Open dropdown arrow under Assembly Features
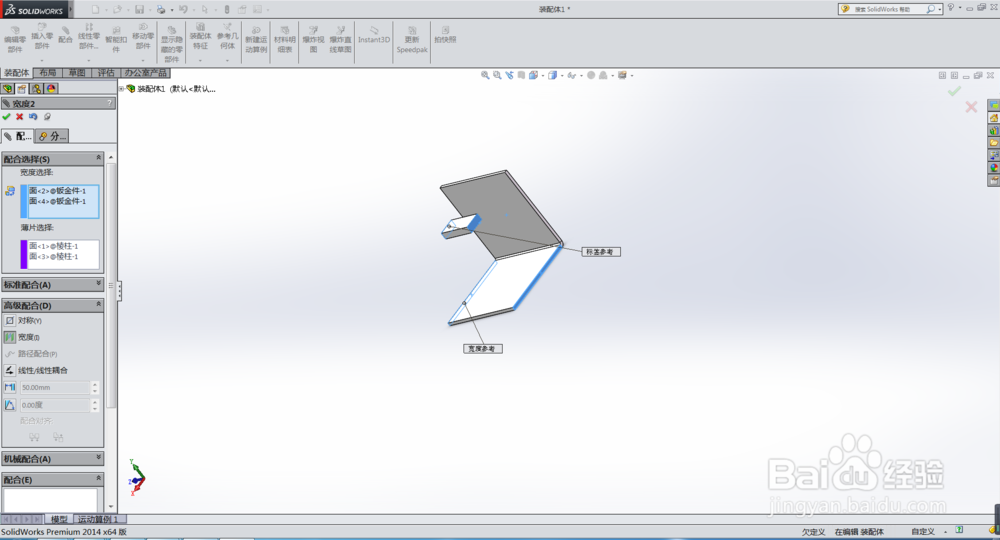This screenshot has width=1000, height=540. [200, 60]
